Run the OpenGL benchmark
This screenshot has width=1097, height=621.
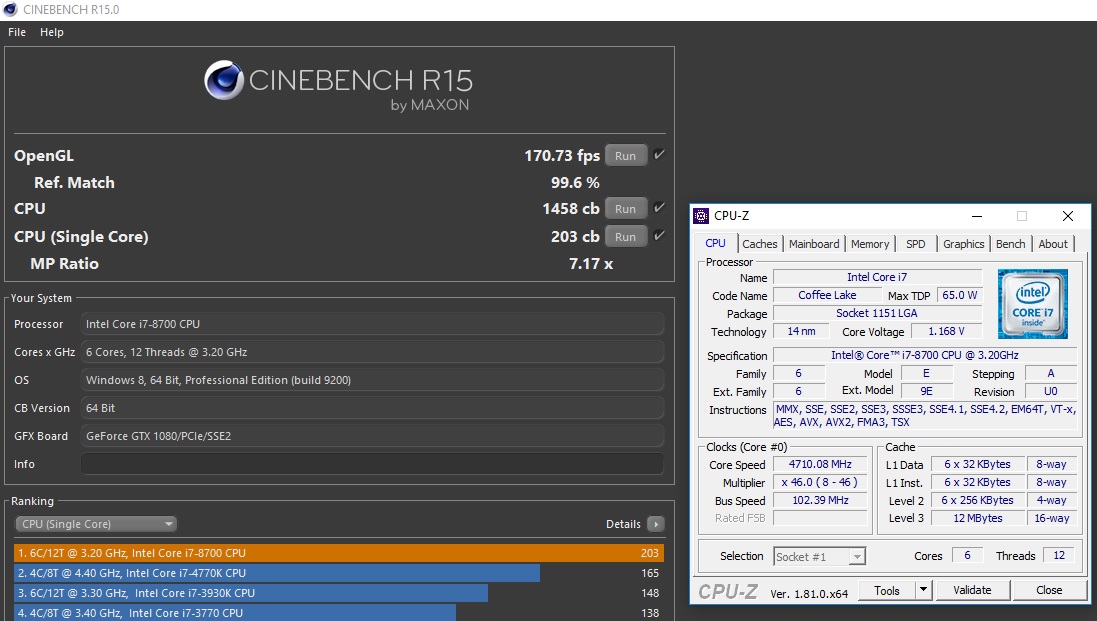[x=625, y=156]
